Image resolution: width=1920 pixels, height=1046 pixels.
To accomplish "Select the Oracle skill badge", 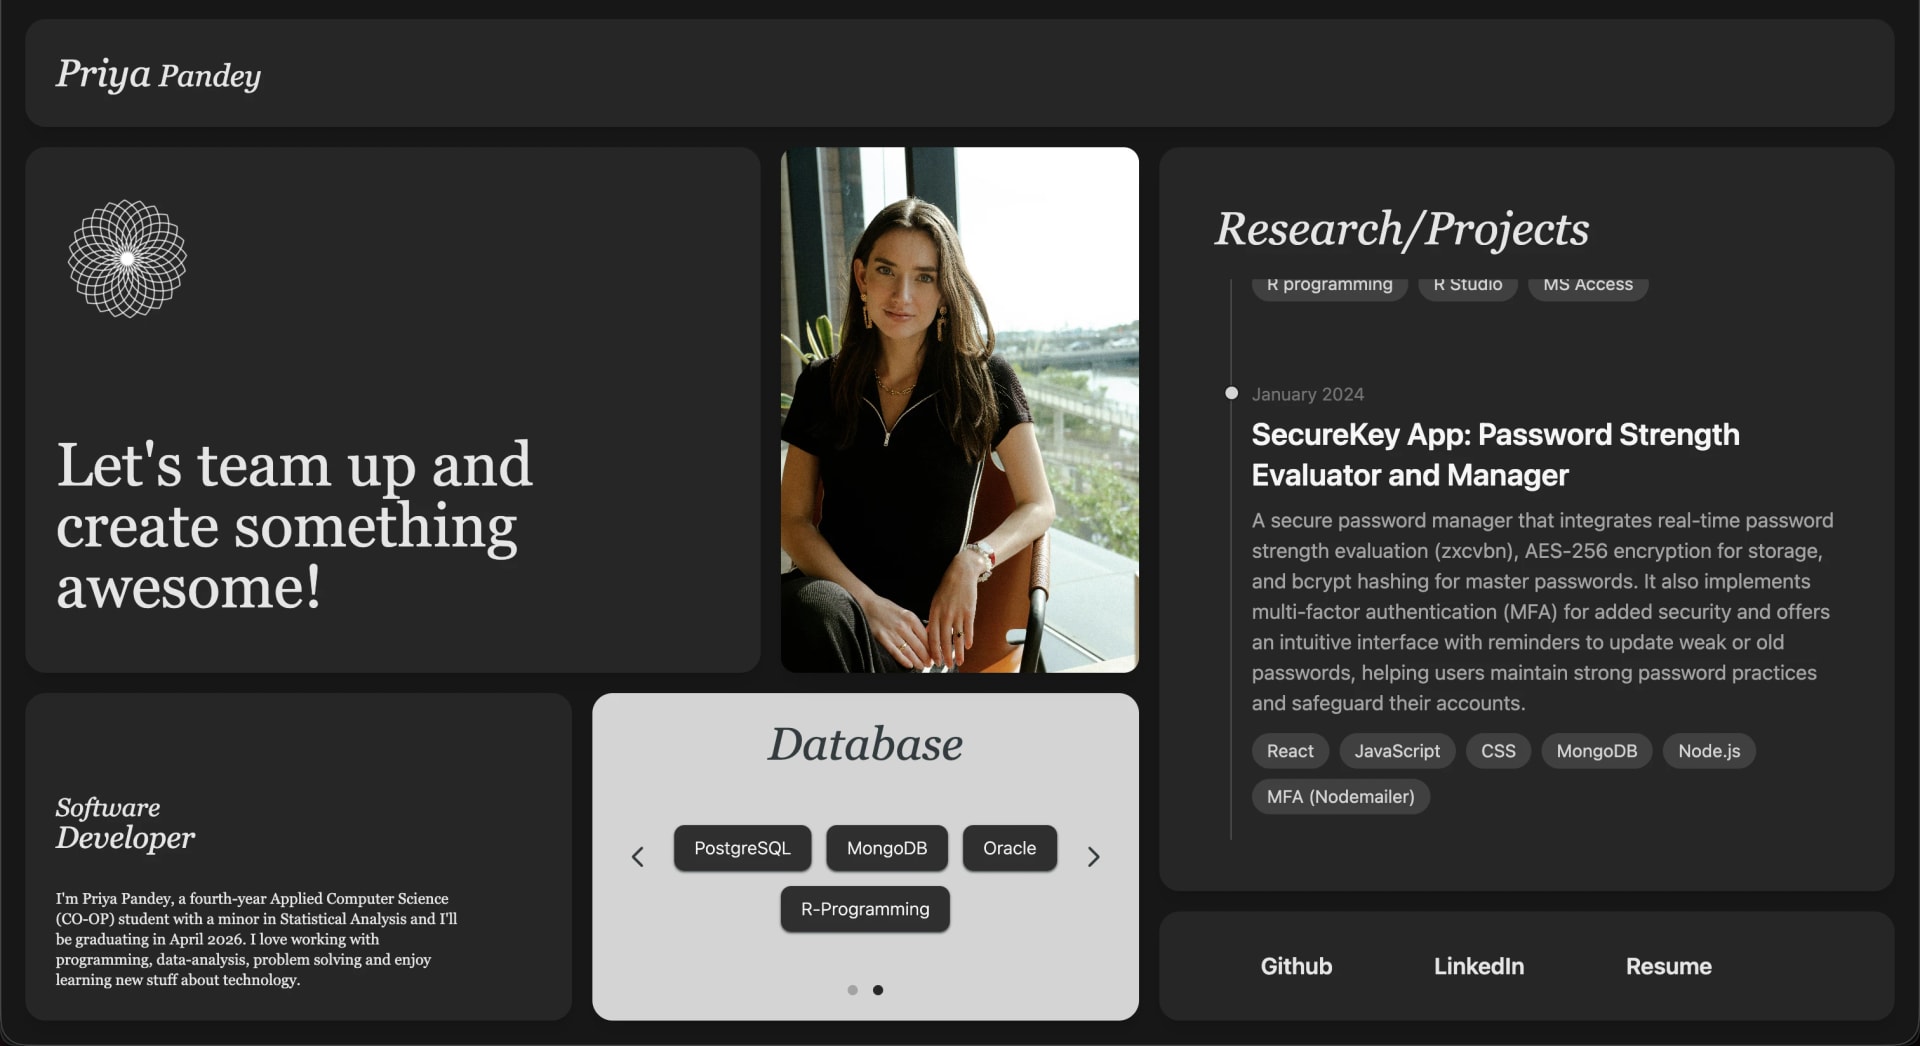I will [1009, 848].
